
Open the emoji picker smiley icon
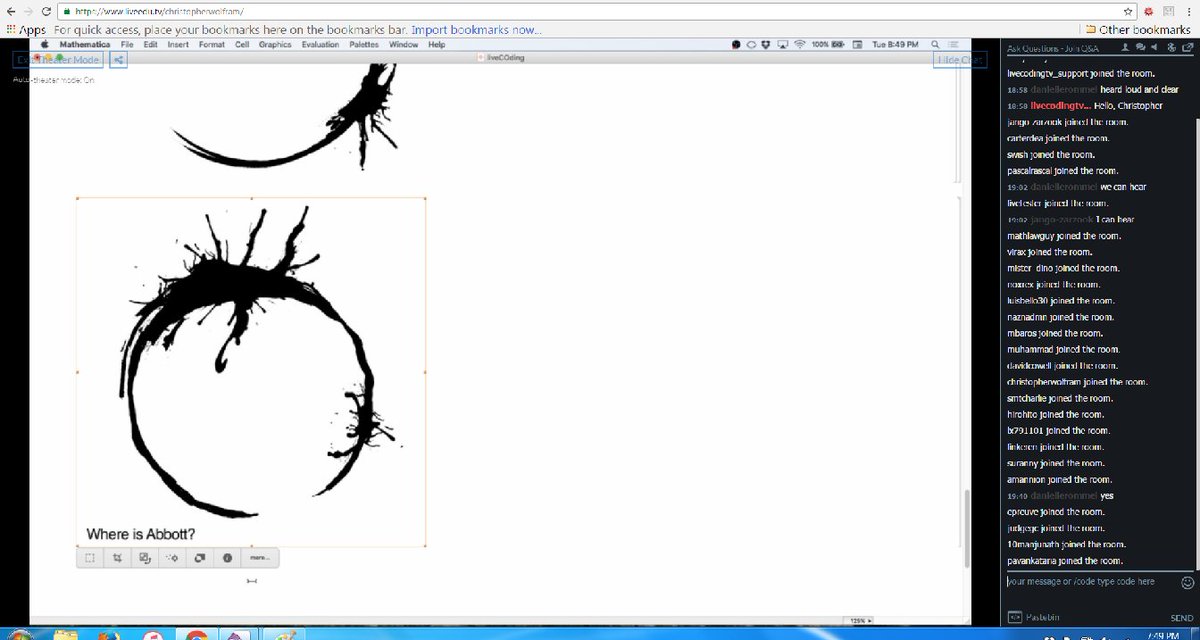pos(1188,581)
